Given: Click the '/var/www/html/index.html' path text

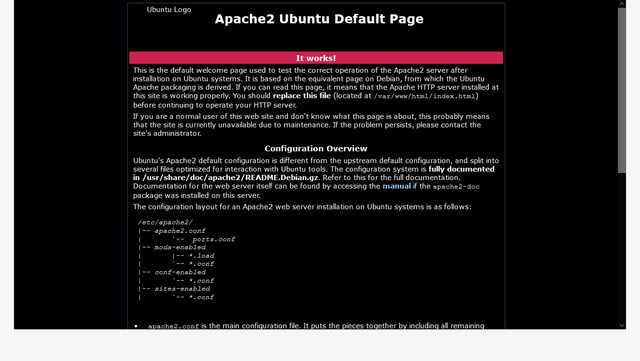Looking at the screenshot, I should click(x=424, y=96).
